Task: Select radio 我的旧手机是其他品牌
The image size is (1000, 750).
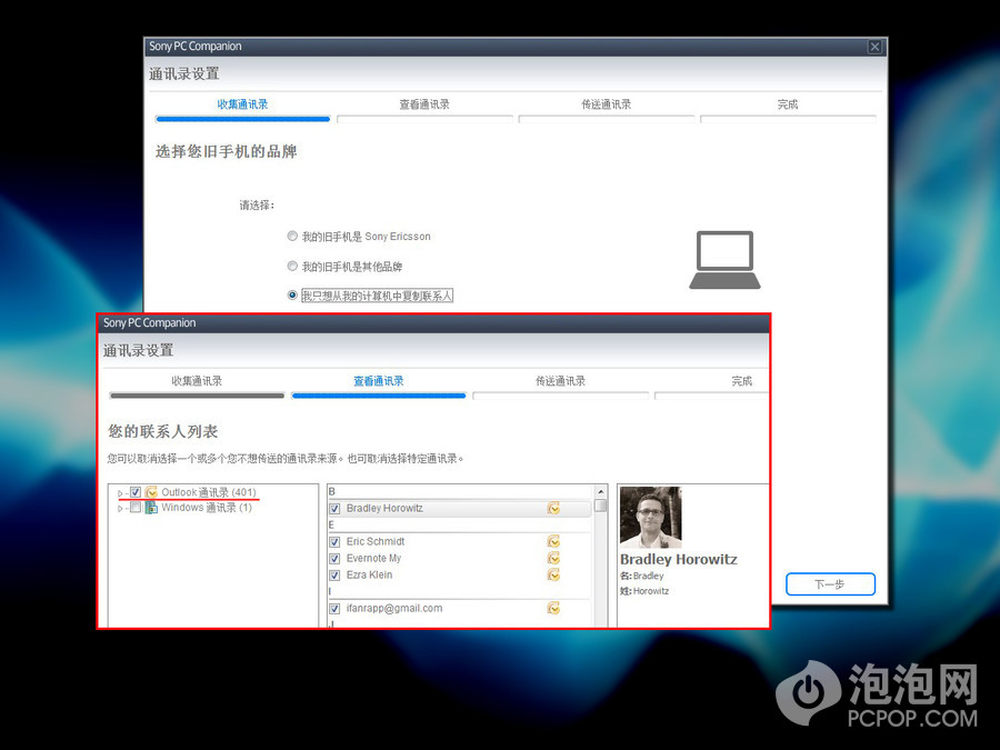Action: coord(292,266)
